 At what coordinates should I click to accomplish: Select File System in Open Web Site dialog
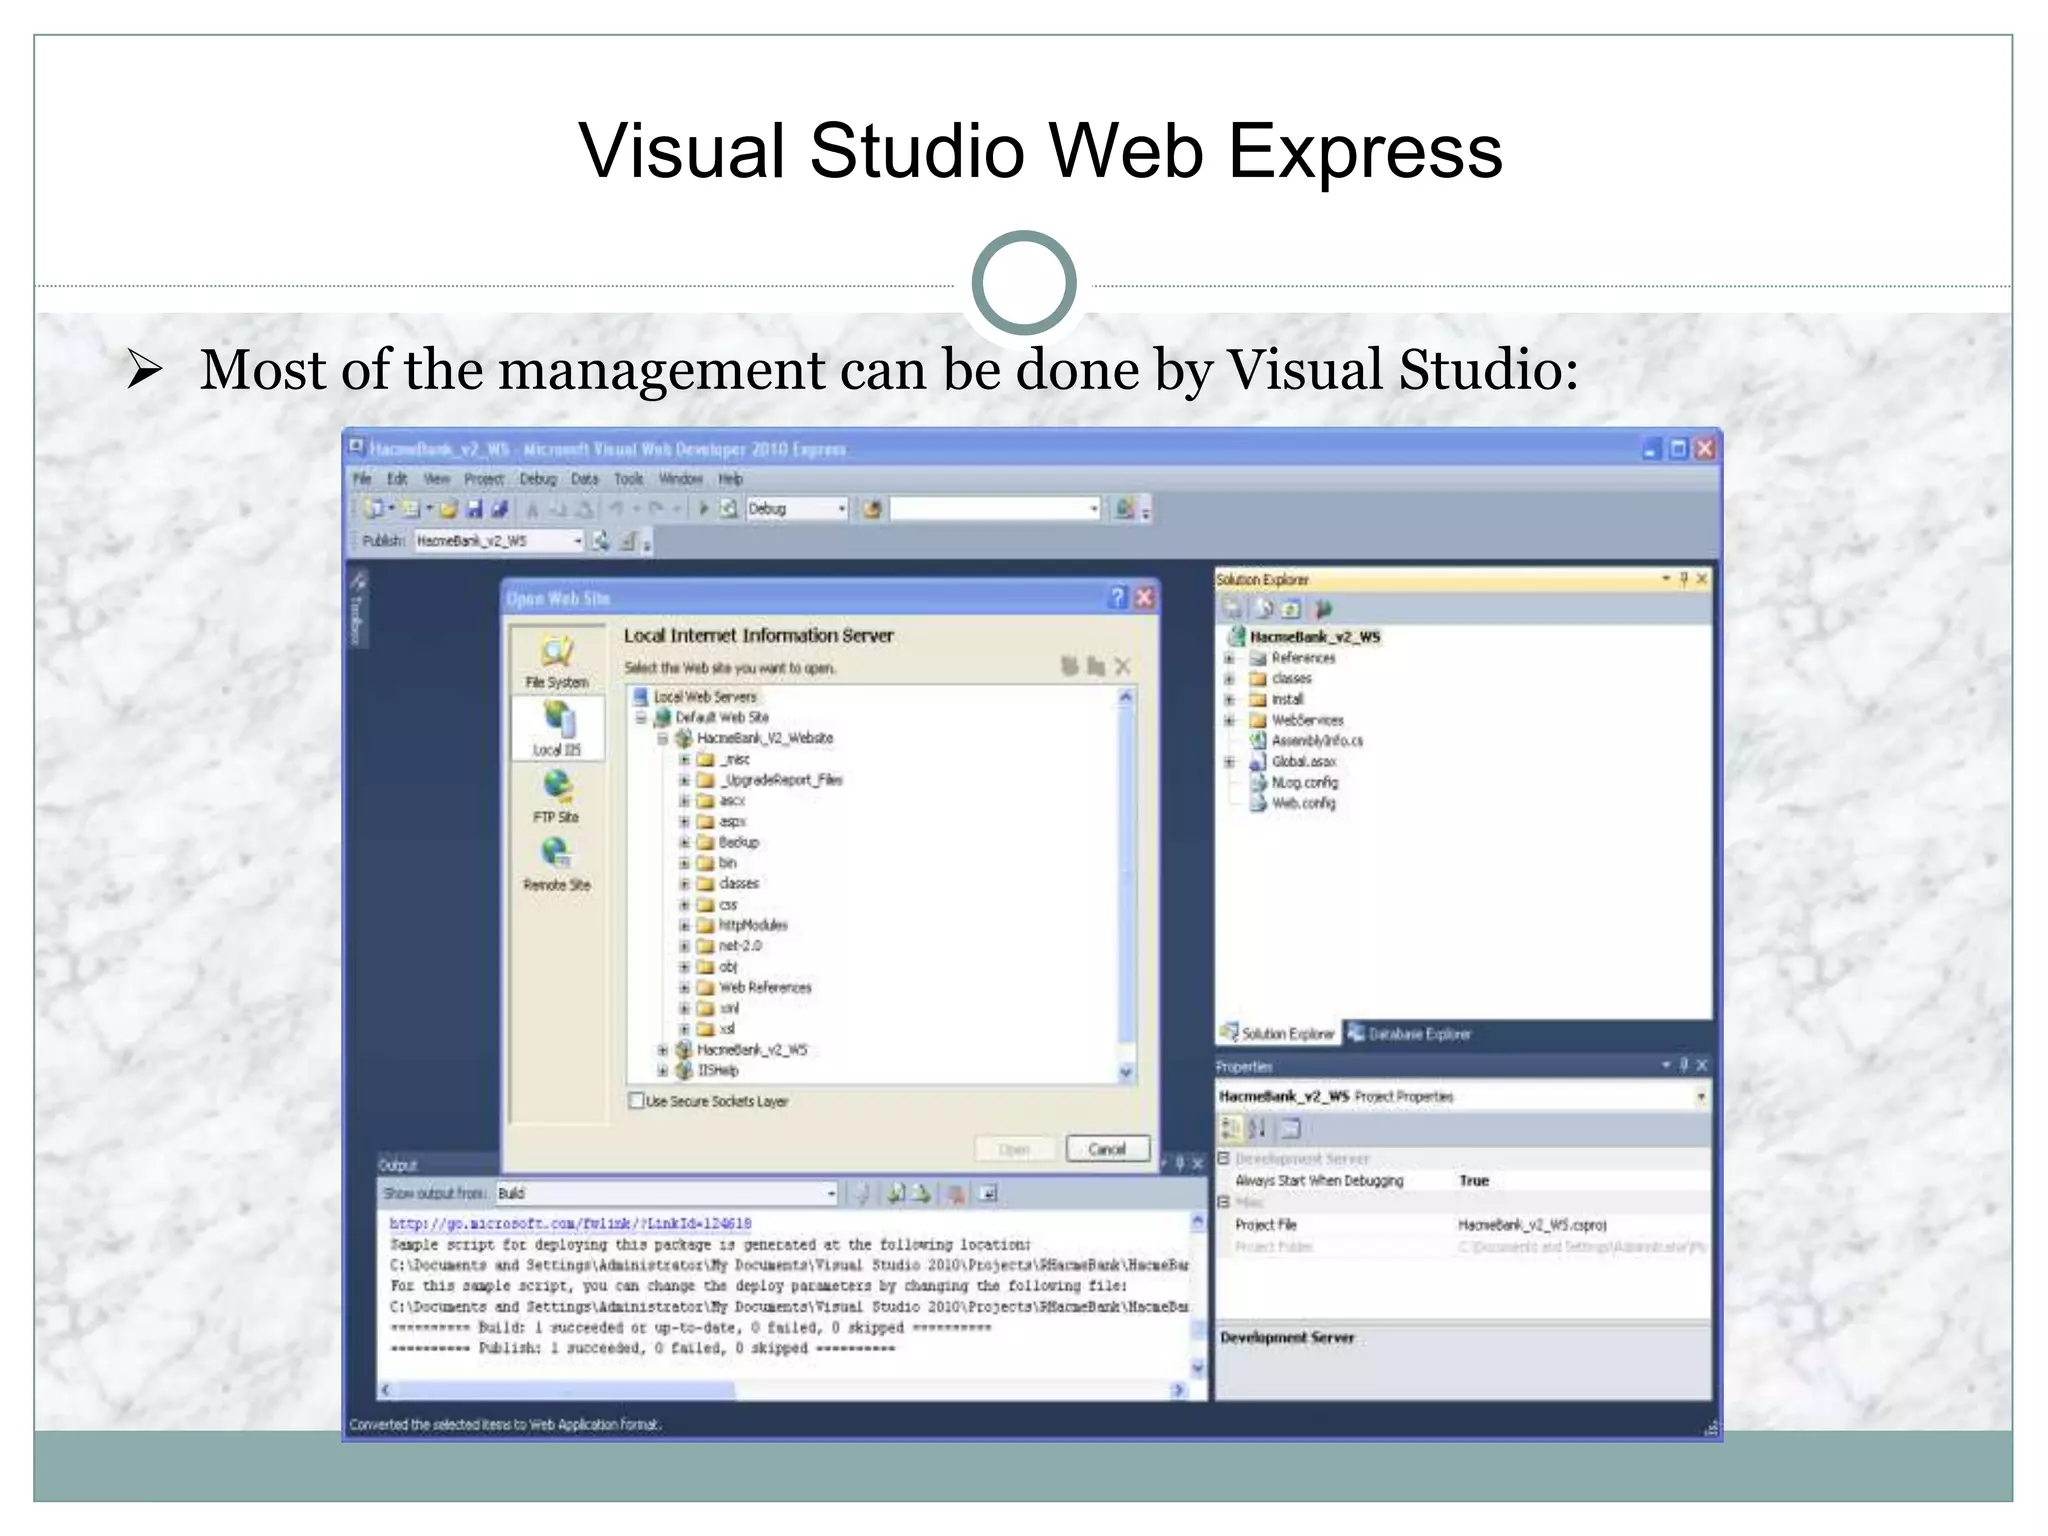coord(557,662)
